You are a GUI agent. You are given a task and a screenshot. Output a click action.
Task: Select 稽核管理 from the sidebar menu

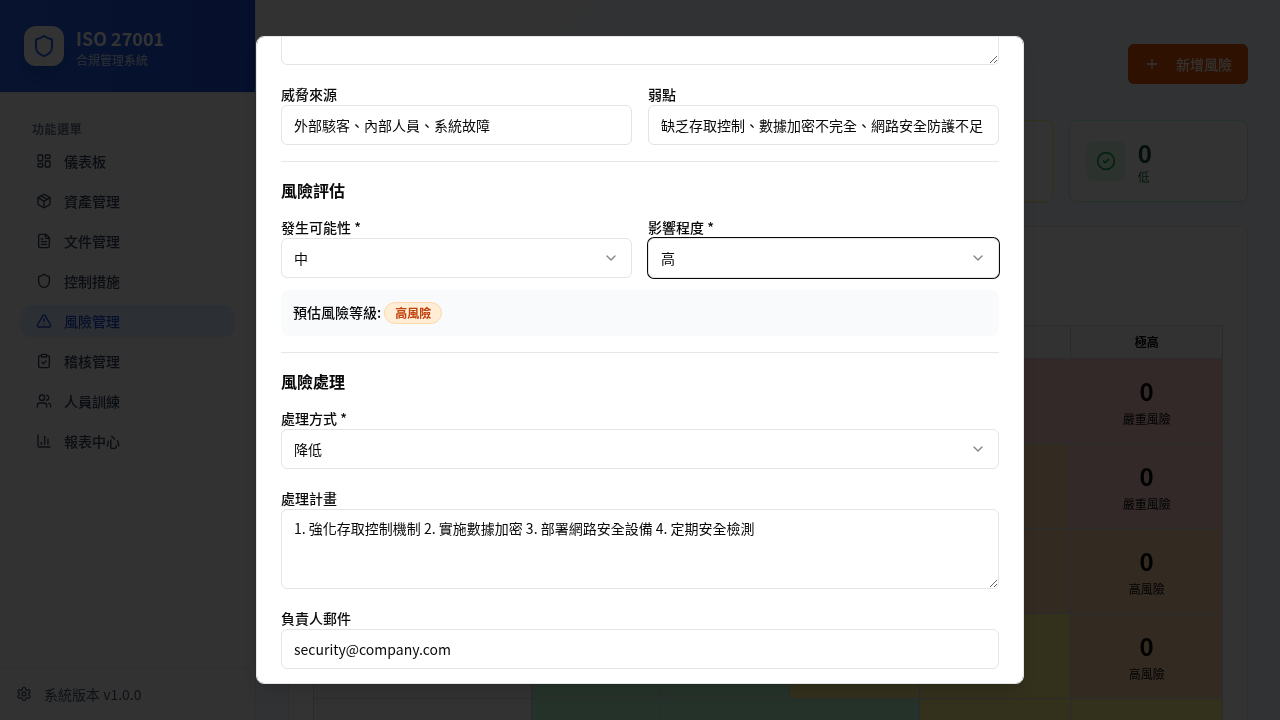[92, 362]
